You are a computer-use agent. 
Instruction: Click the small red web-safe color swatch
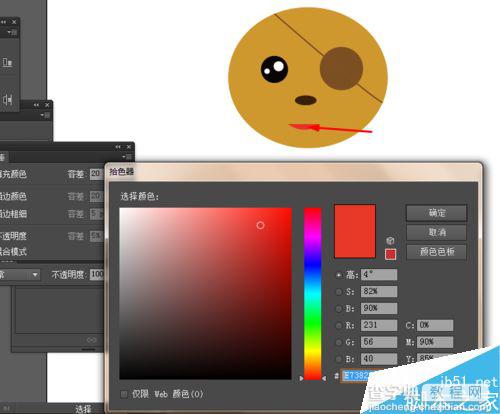390,254
